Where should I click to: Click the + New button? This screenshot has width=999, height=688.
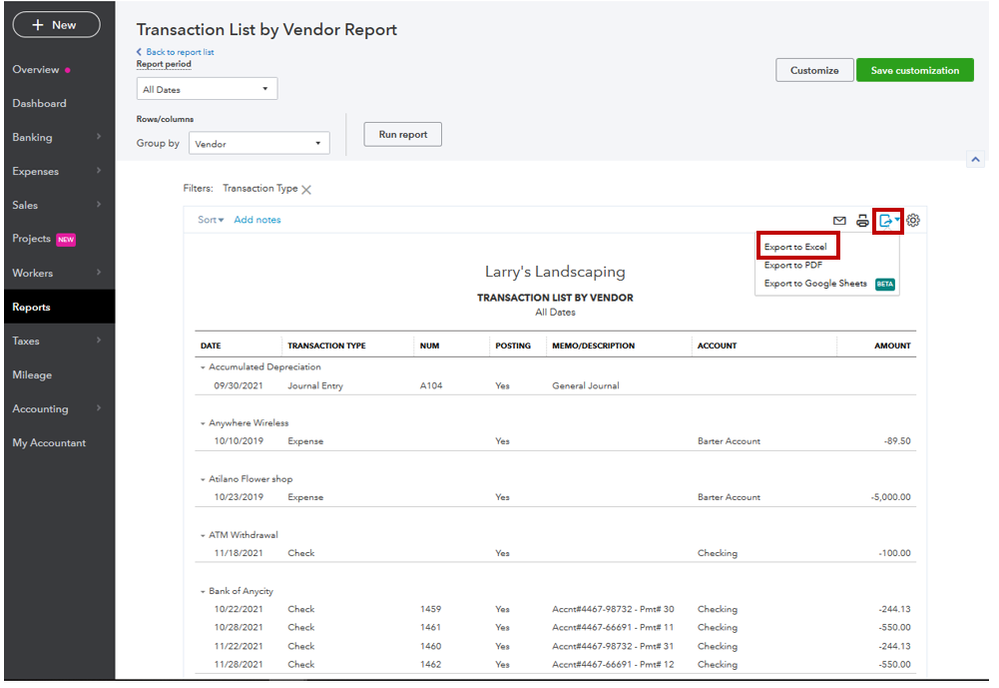pyautogui.click(x=56, y=25)
